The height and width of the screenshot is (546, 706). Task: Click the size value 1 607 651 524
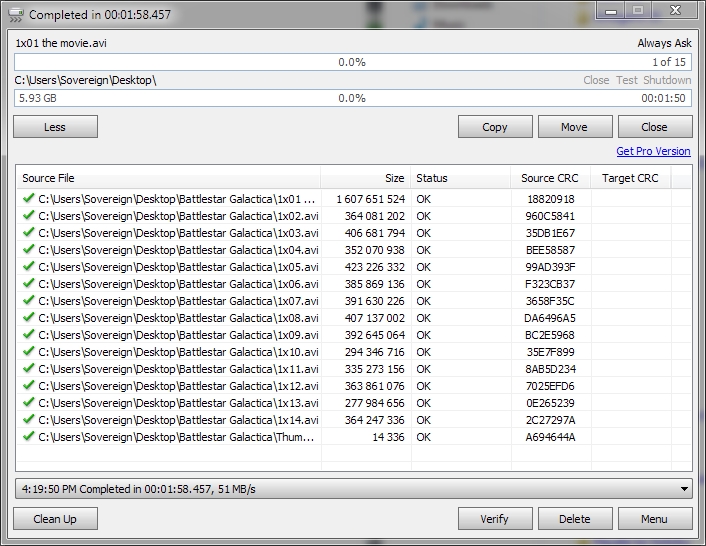pyautogui.click(x=371, y=199)
